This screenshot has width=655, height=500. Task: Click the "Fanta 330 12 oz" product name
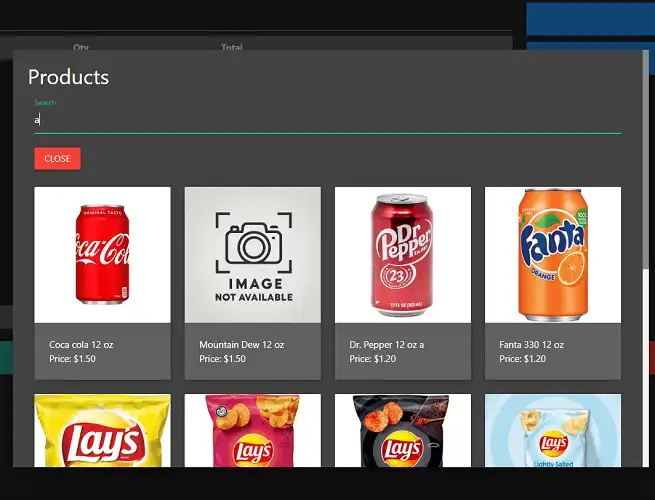(x=532, y=345)
